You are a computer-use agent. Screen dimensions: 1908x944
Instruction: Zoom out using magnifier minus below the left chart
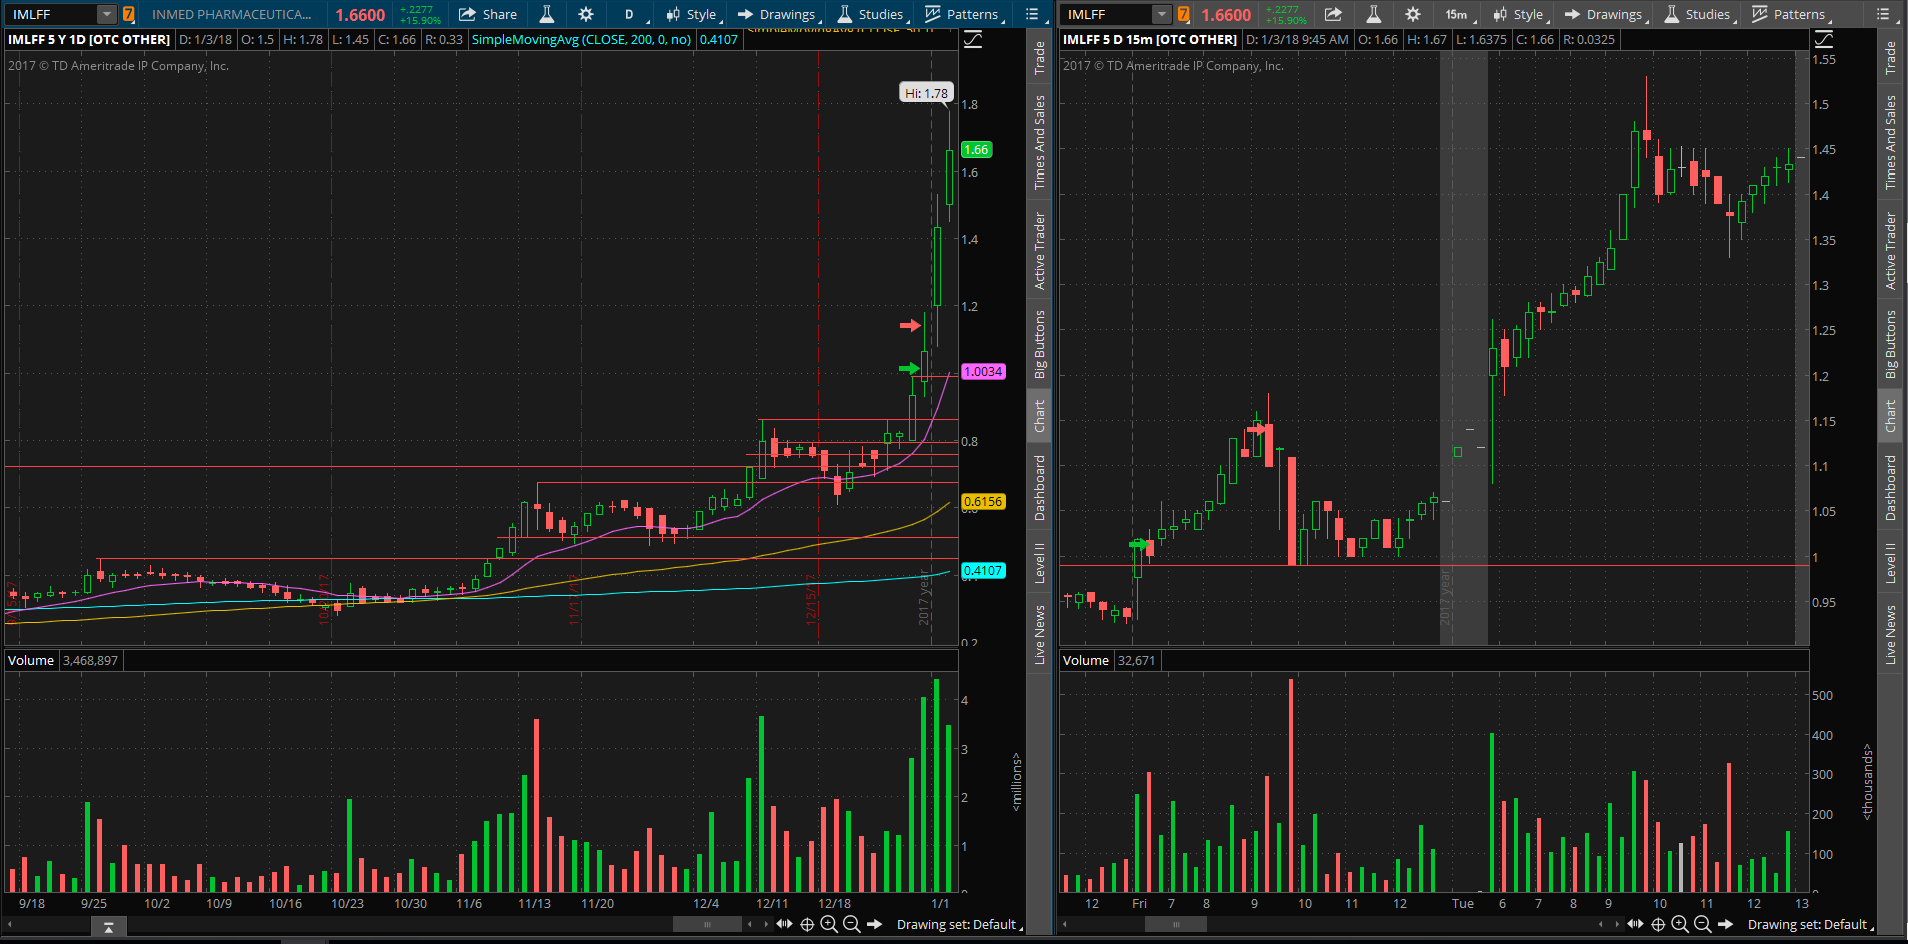851,924
